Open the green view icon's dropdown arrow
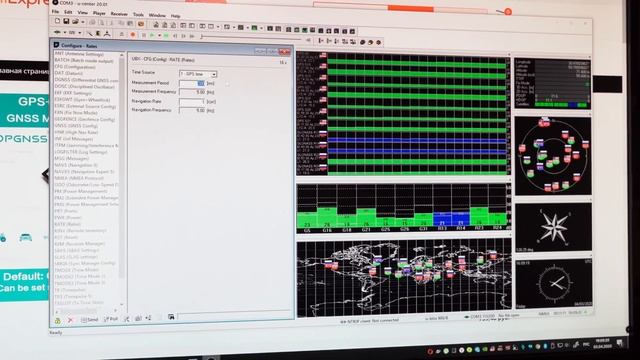Screen dimensions: 640x360 pyautogui.click(x=260, y=28)
